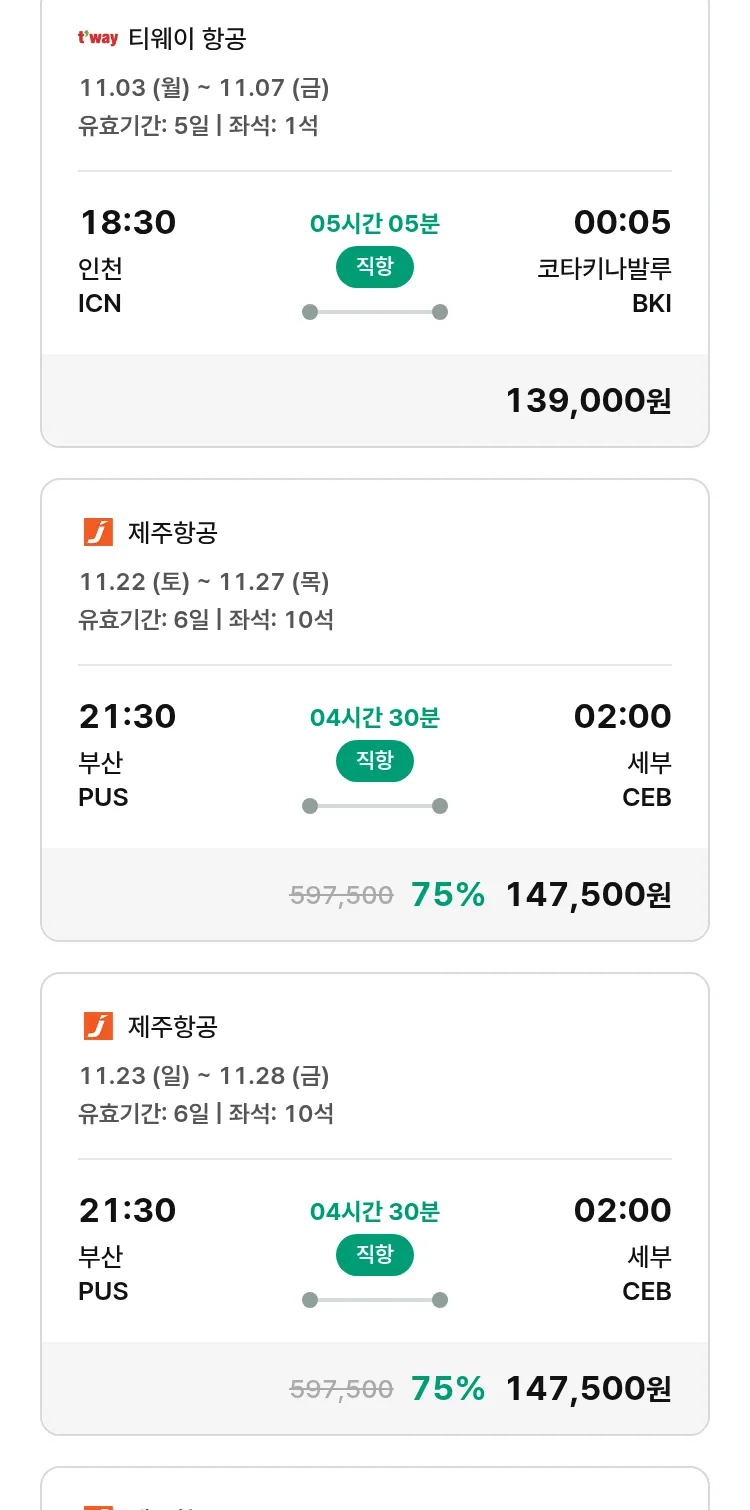This screenshot has height=1510, width=750.
Task: Click Jeju Air logo on 11.22 flight
Action: coord(98,532)
